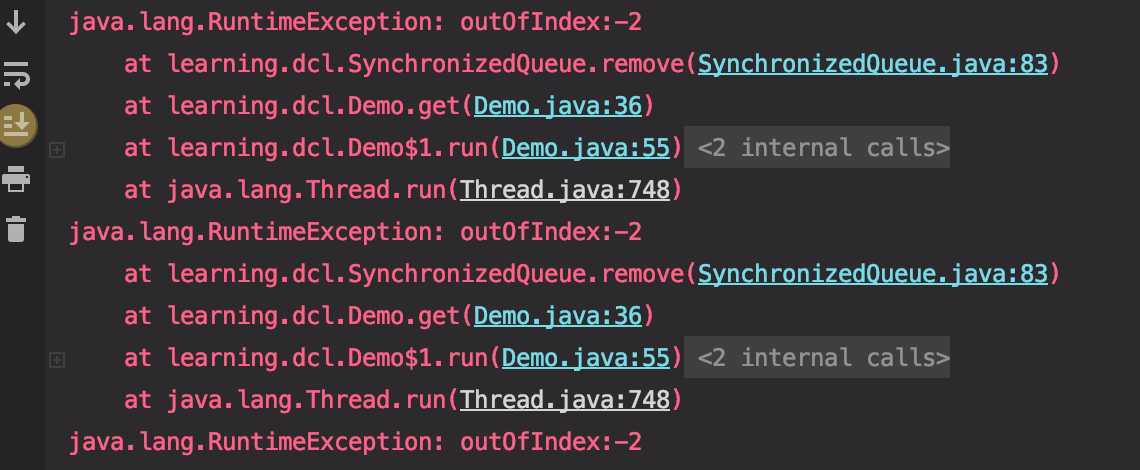This screenshot has width=1140, height=470.
Task: Open SynchronizedQueue.java:83 link in second stack trace
Action: tap(872, 274)
